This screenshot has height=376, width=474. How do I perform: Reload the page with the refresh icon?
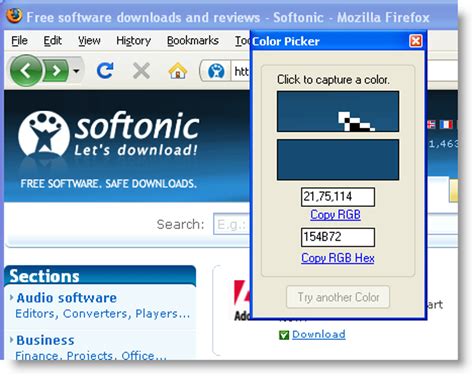pos(105,71)
